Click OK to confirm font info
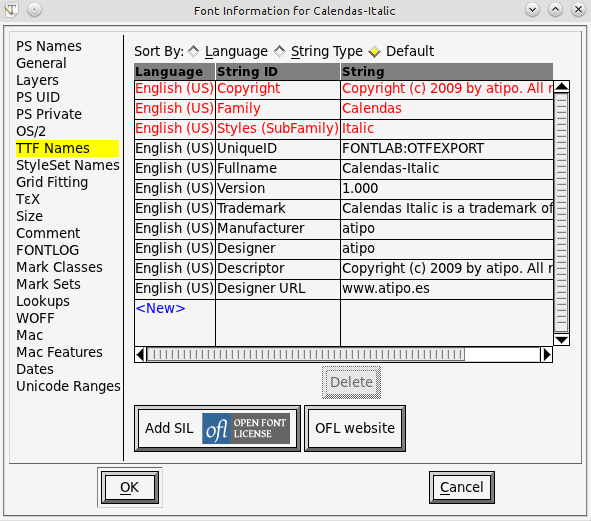 point(130,487)
